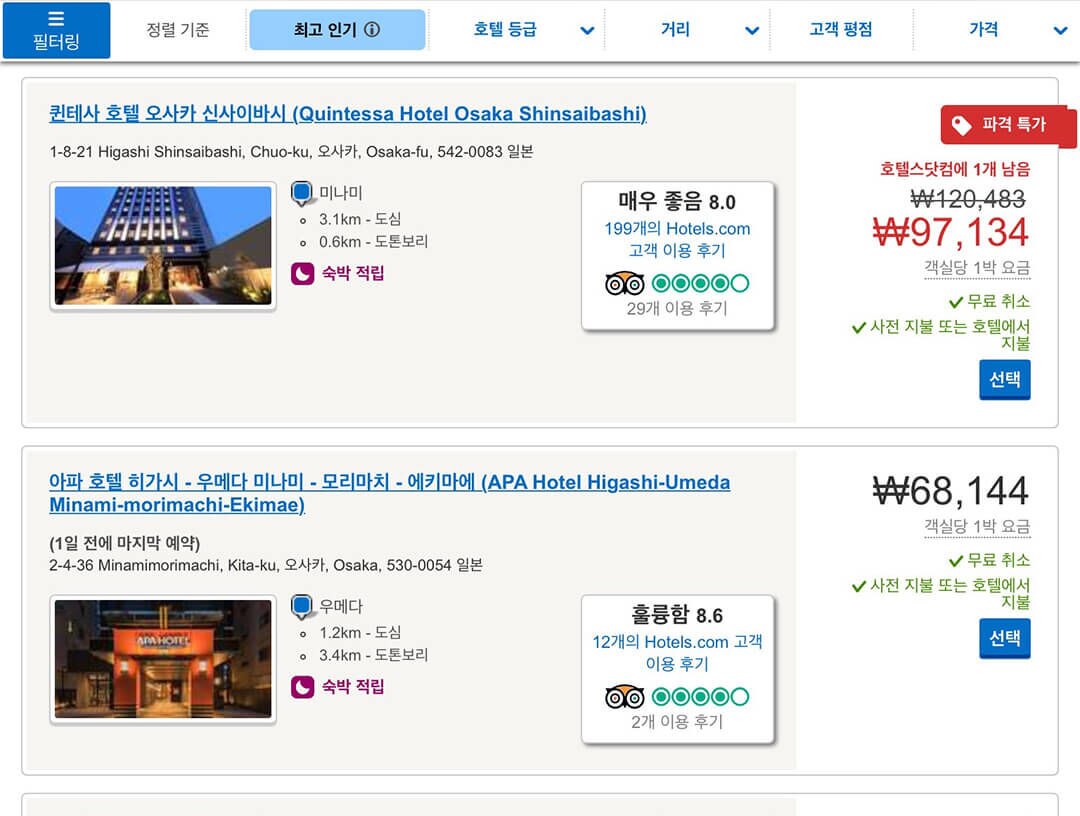Click the 1-8-21 Higashi Shinsaibashi address

(x=291, y=151)
